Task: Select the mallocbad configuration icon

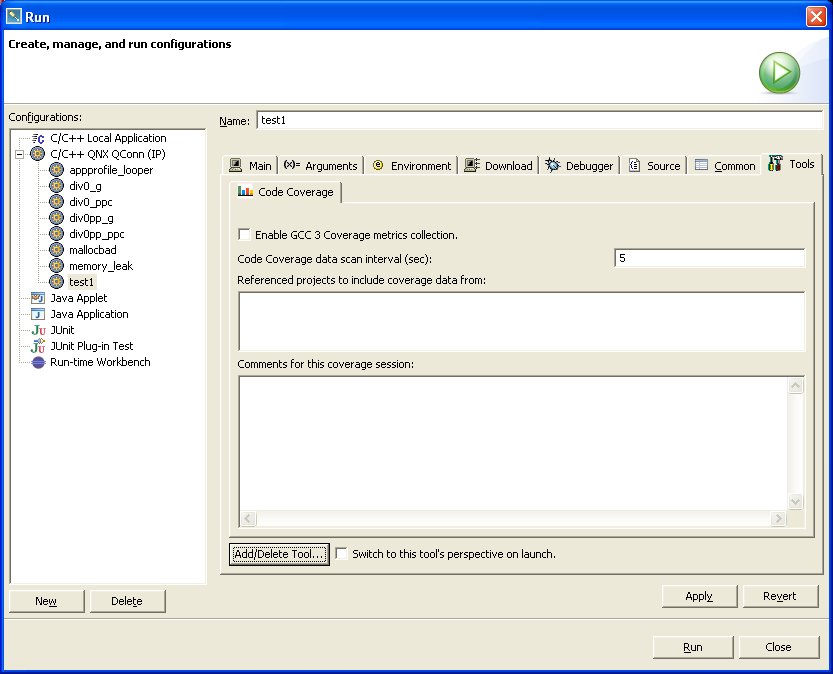Action: click(x=56, y=250)
